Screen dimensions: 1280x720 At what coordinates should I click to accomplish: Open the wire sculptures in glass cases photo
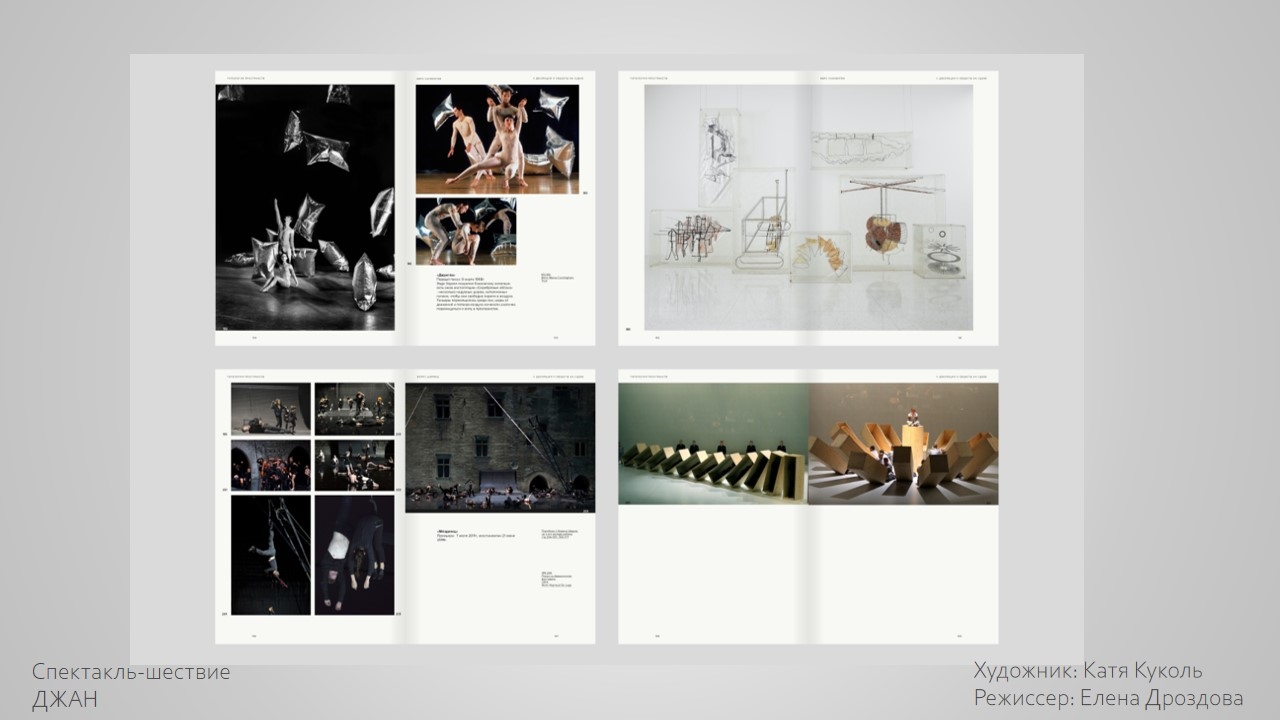[x=808, y=207]
